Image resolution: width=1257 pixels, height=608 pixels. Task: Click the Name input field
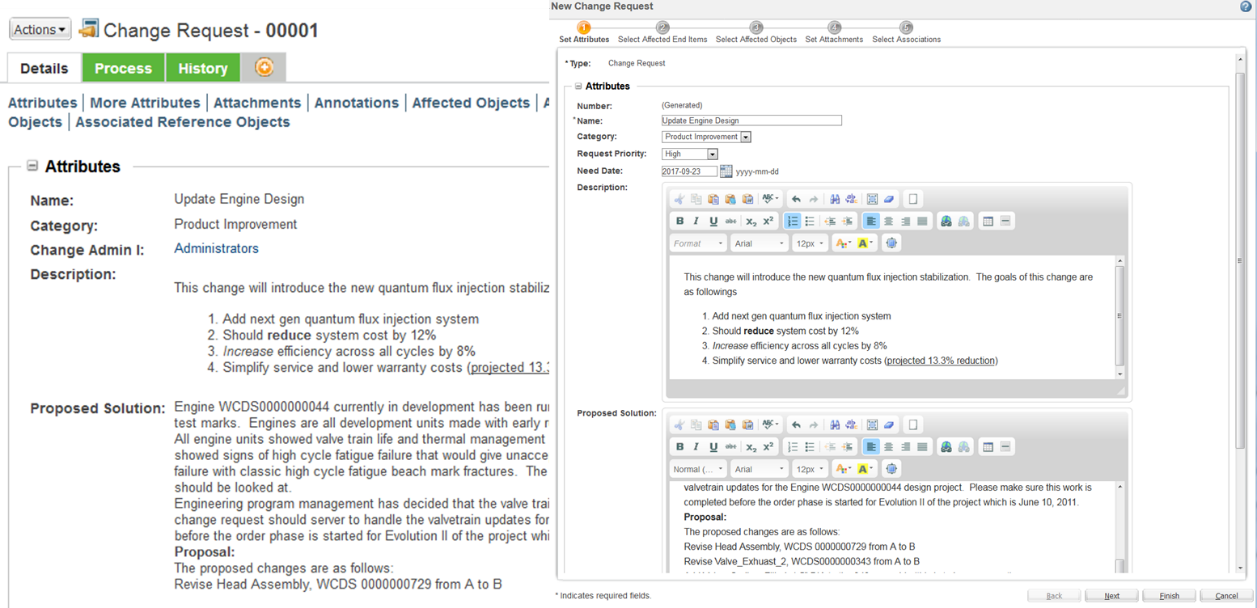[x=751, y=120]
